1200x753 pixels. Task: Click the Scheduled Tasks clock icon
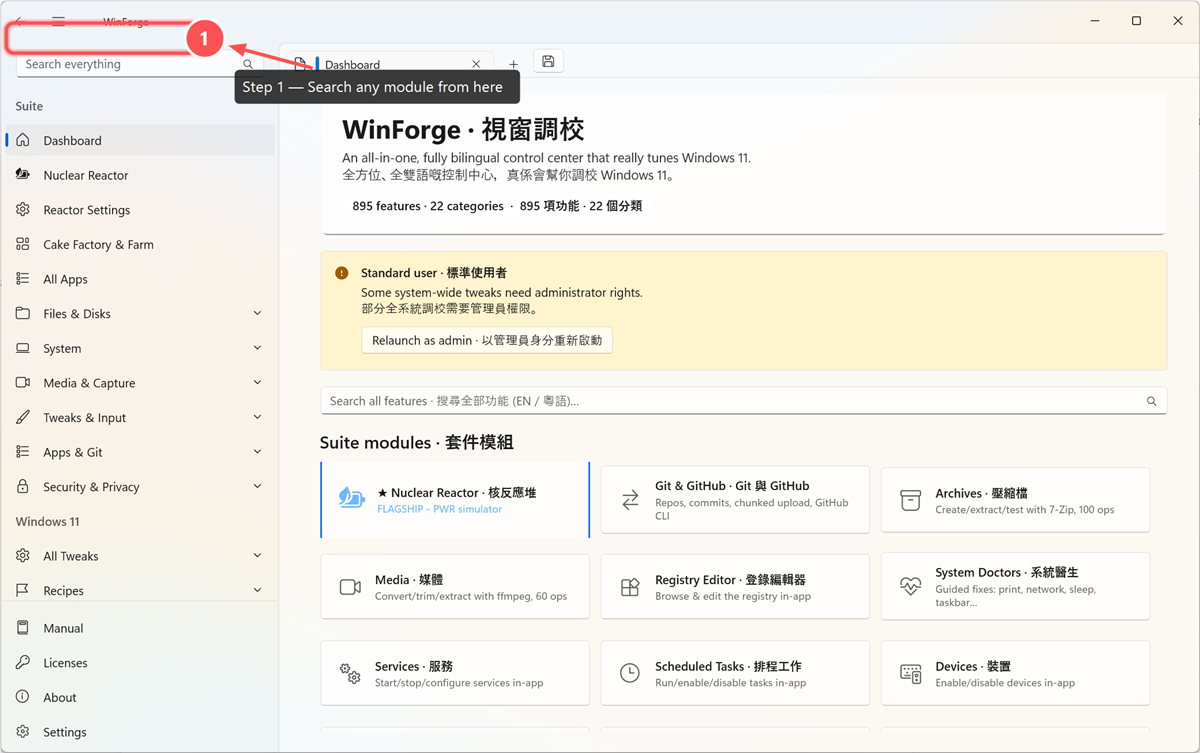630,673
